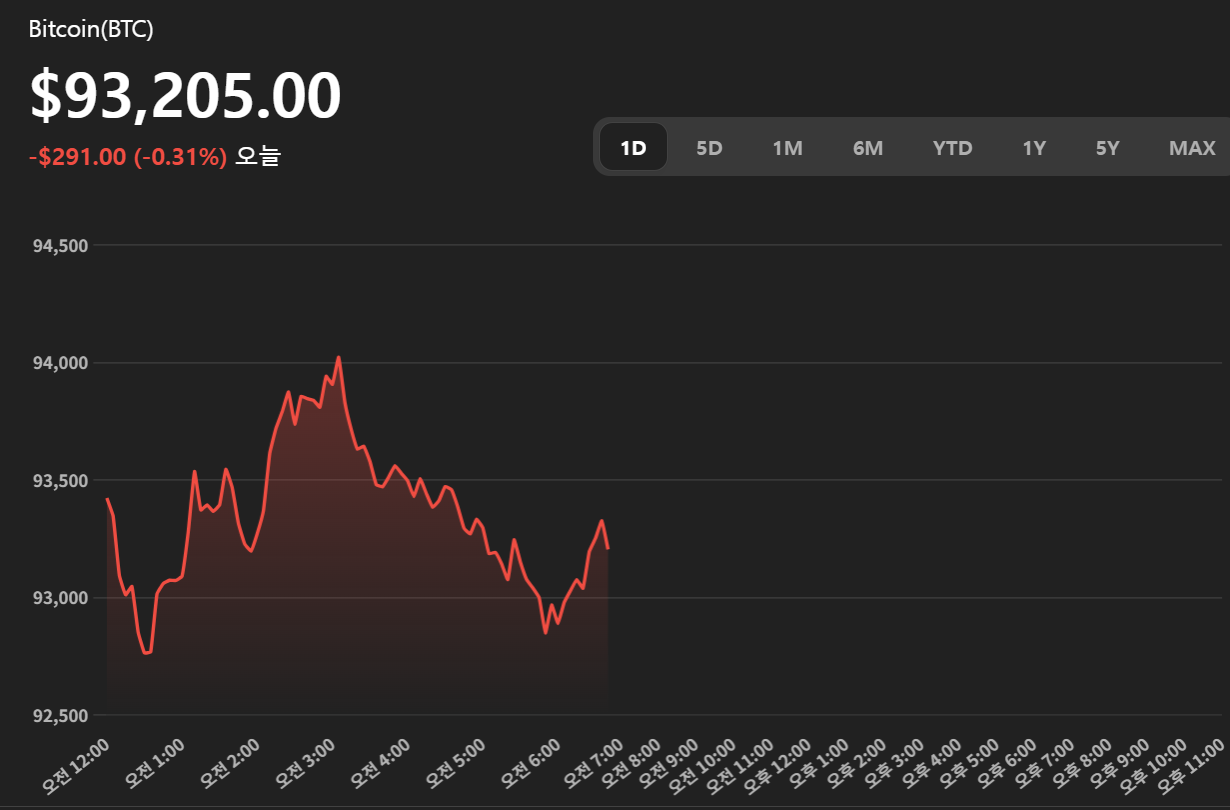The image size is (1230, 810).
Task: Click the 오전 6:00 x-axis label
Action: (530, 763)
